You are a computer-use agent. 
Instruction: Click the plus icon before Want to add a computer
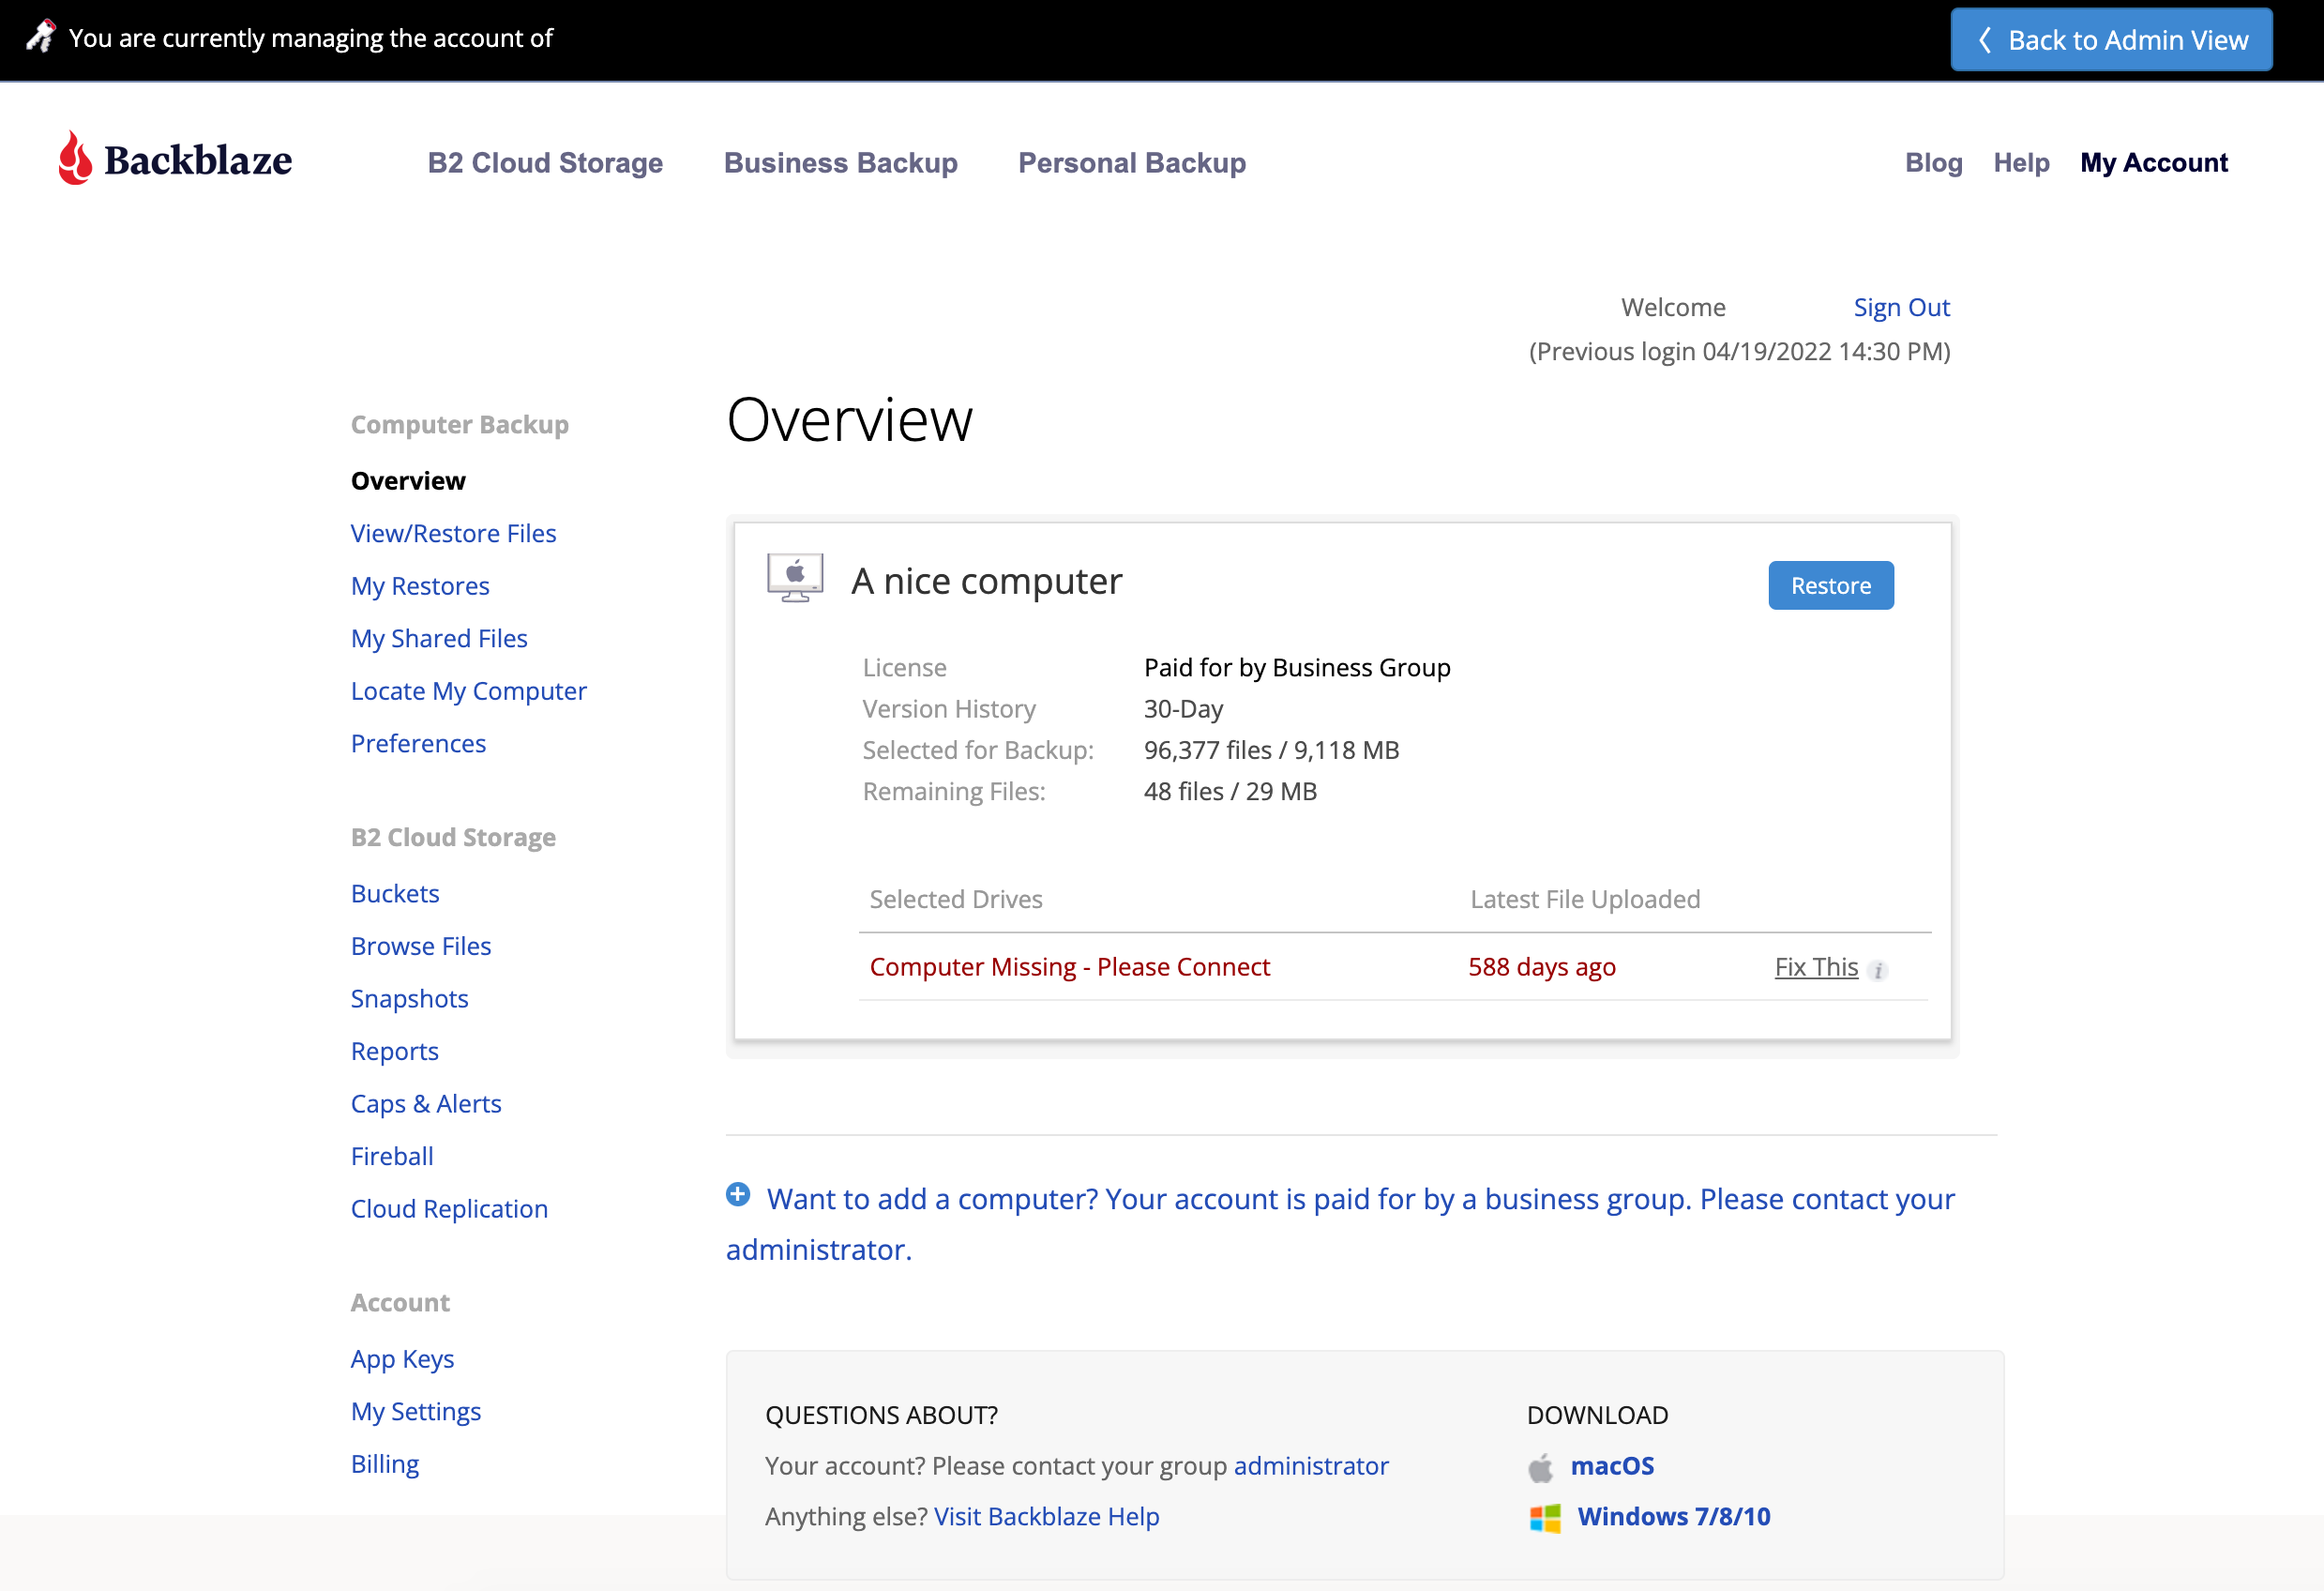738,1195
